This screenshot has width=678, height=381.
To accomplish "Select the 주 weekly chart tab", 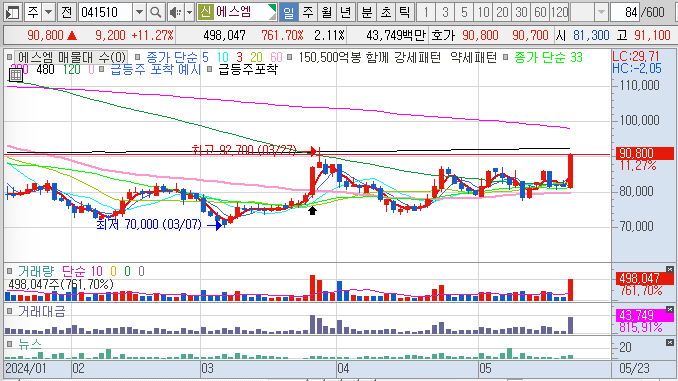I will click(308, 12).
